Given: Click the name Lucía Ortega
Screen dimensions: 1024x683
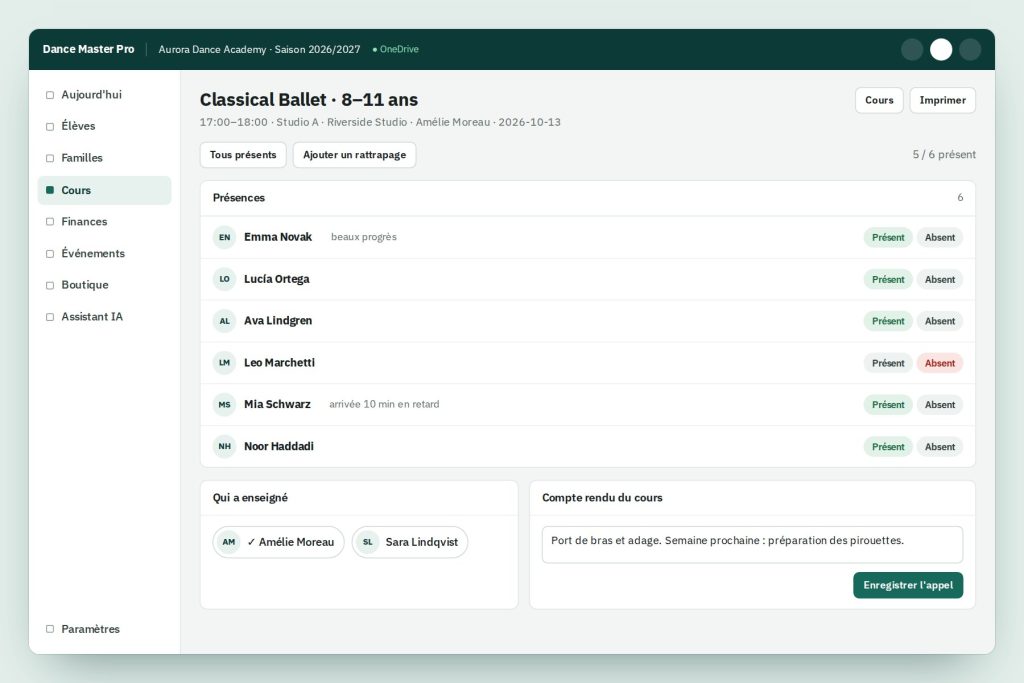Looking at the screenshot, I should pyautogui.click(x=277, y=279).
